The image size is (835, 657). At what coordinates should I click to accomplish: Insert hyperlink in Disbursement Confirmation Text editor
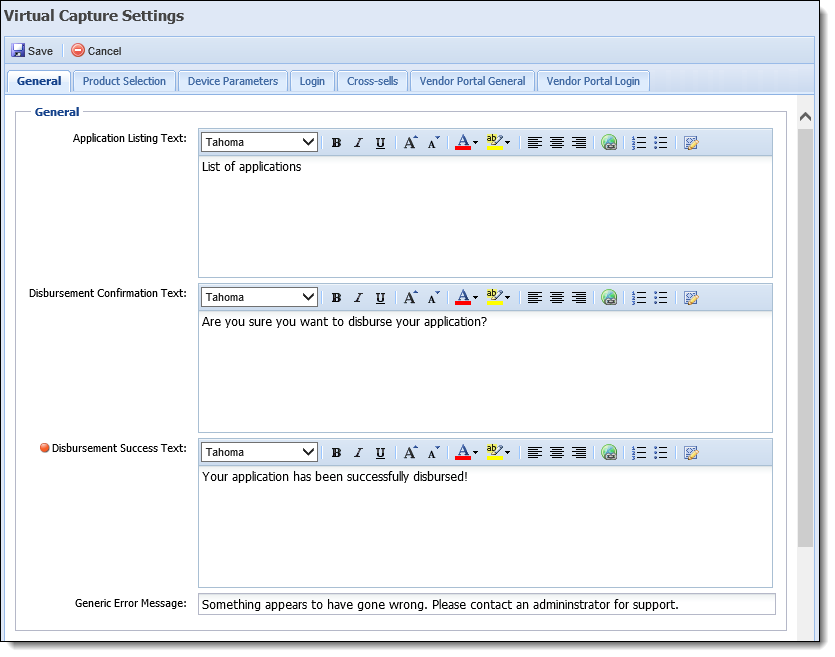coord(609,298)
